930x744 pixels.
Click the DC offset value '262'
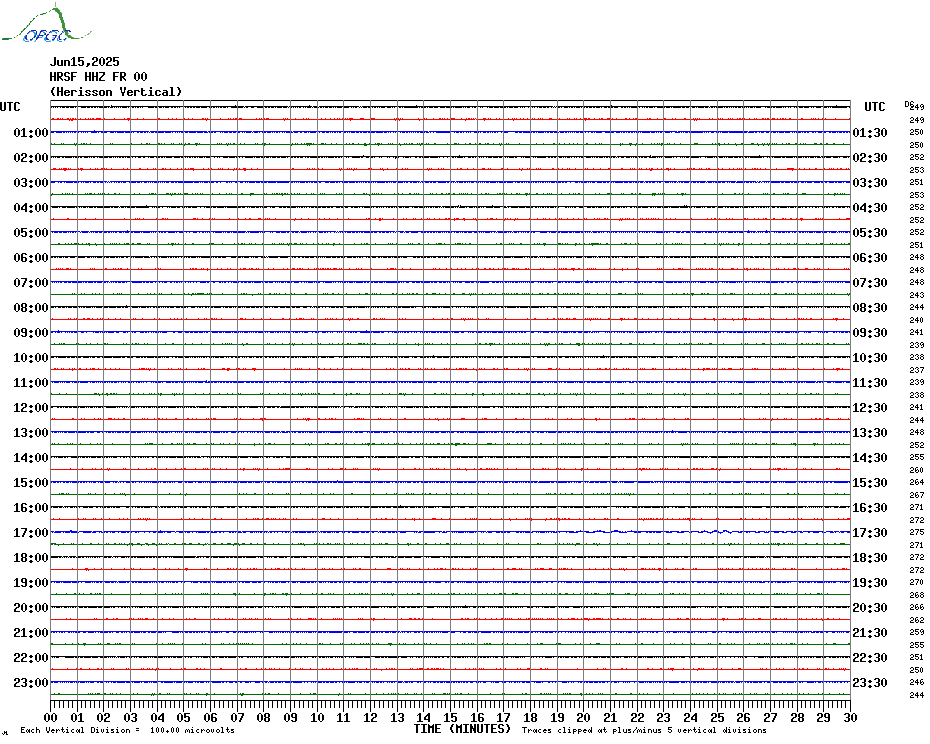[x=916, y=620]
